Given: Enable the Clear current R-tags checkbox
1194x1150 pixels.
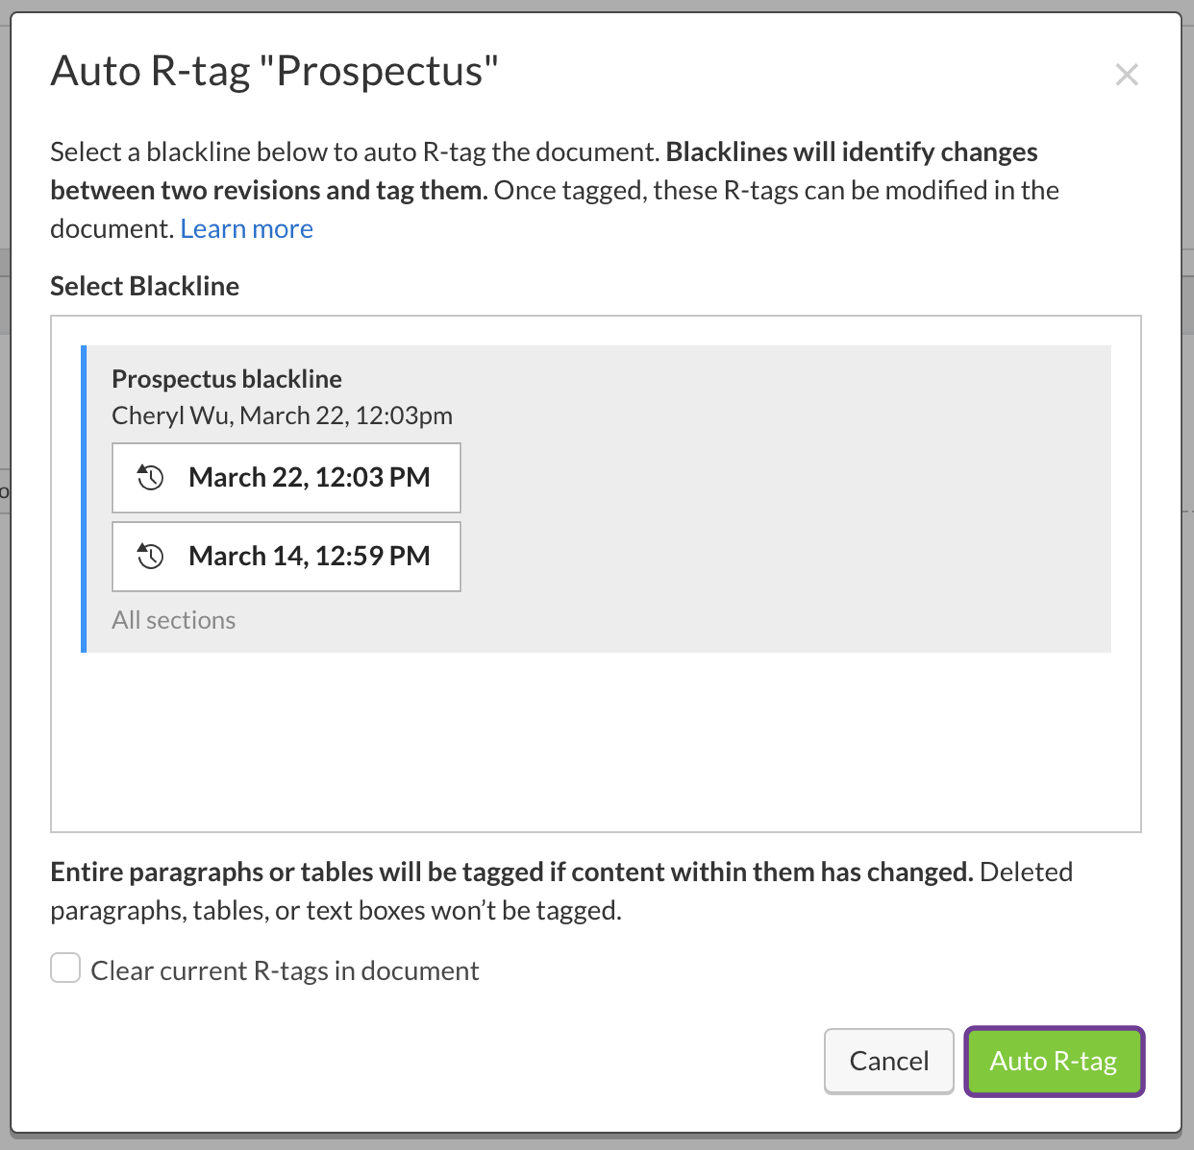Looking at the screenshot, I should pos(66,968).
